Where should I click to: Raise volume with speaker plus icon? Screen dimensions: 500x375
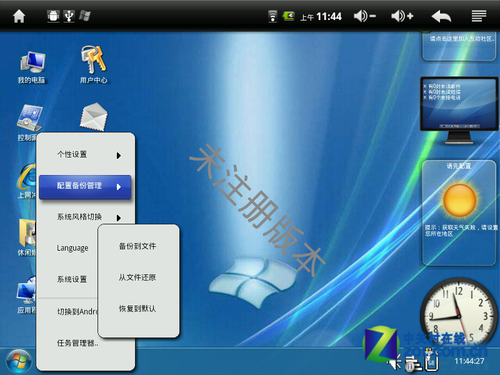pos(402,16)
